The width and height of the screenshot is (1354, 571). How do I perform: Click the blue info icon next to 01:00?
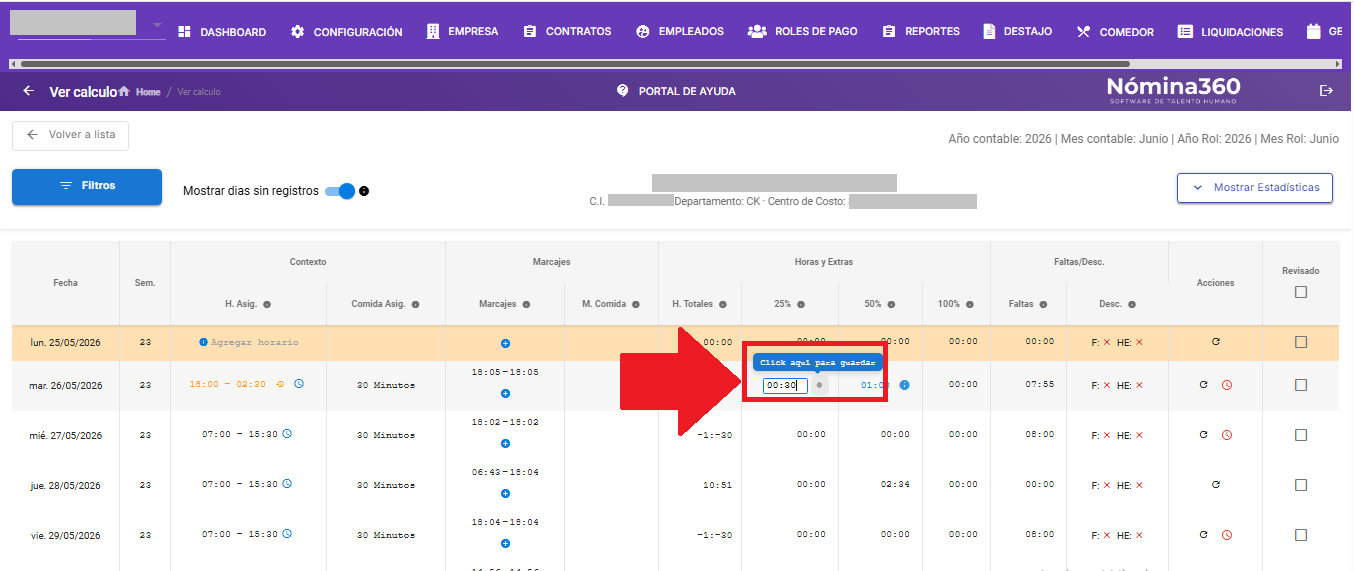(904, 385)
